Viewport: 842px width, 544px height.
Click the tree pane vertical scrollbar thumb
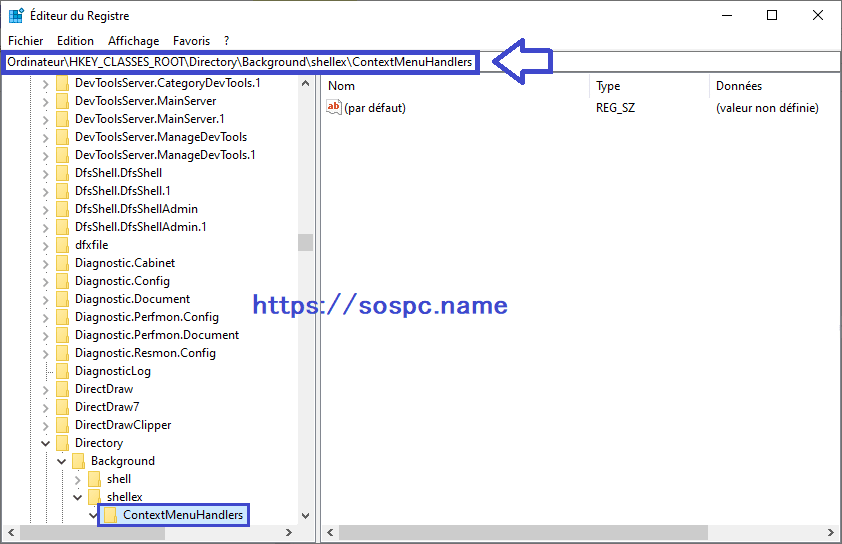(306, 242)
